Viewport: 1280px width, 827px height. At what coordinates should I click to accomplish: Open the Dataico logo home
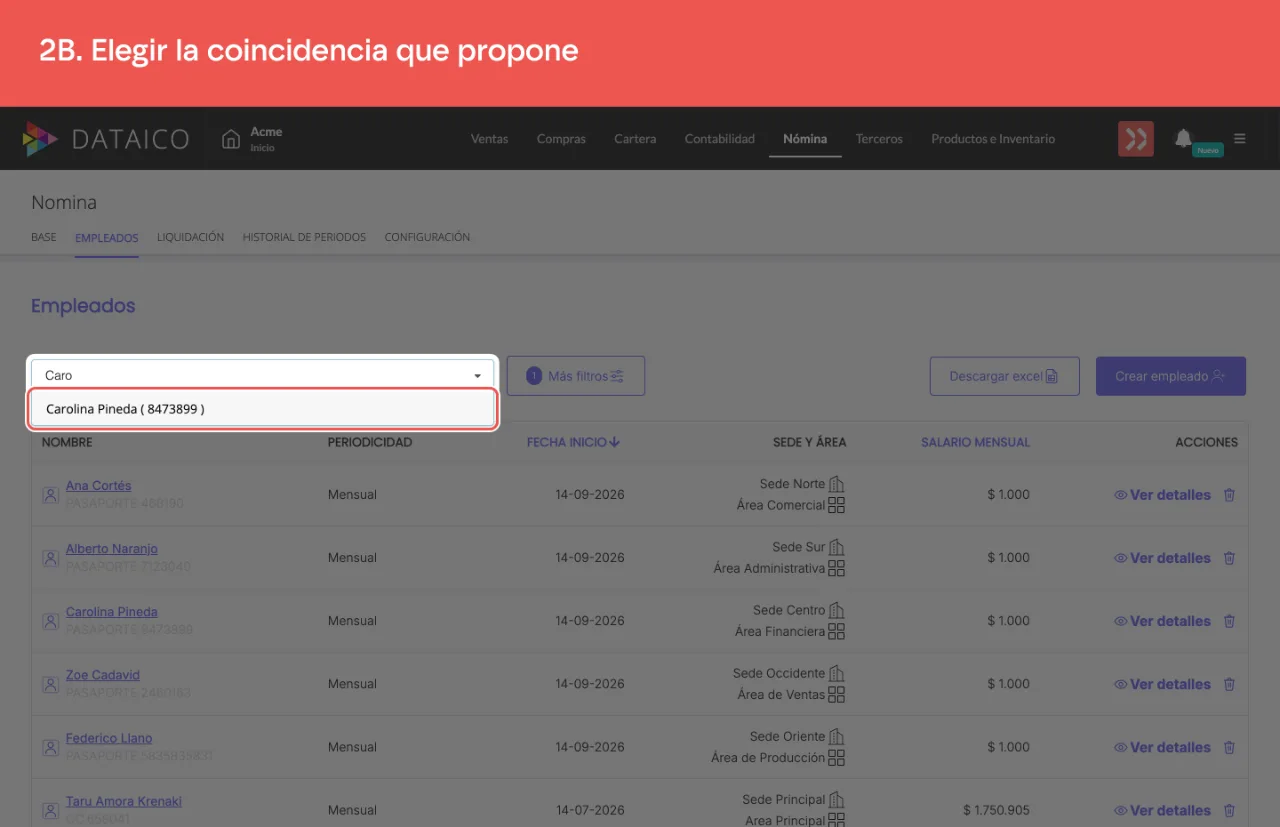[x=106, y=139]
